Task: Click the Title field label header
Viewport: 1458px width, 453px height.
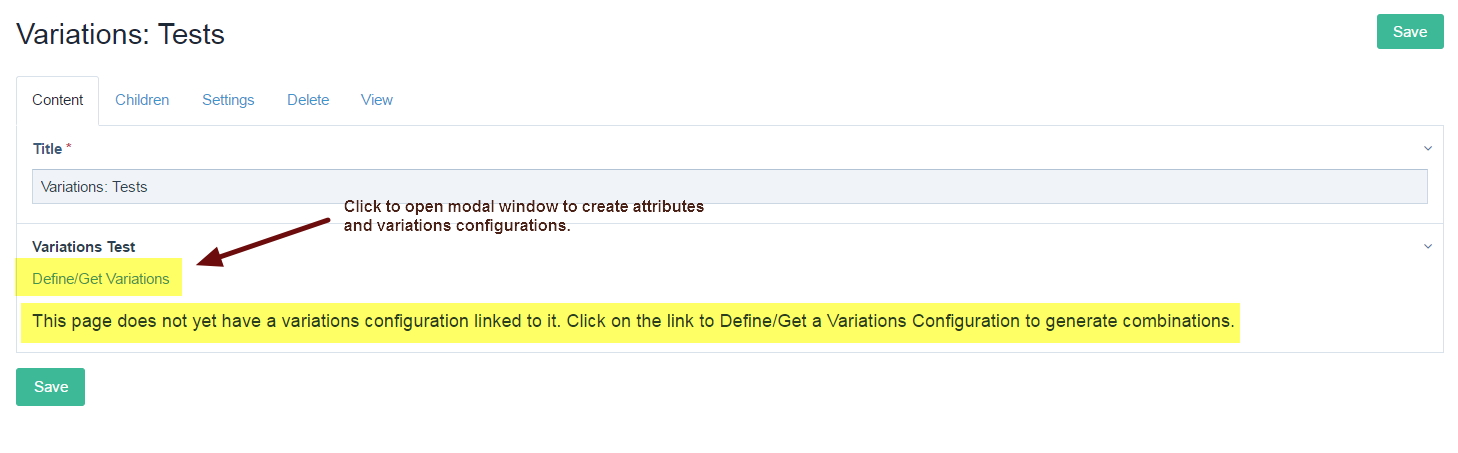Action: pyautogui.click(x=47, y=148)
